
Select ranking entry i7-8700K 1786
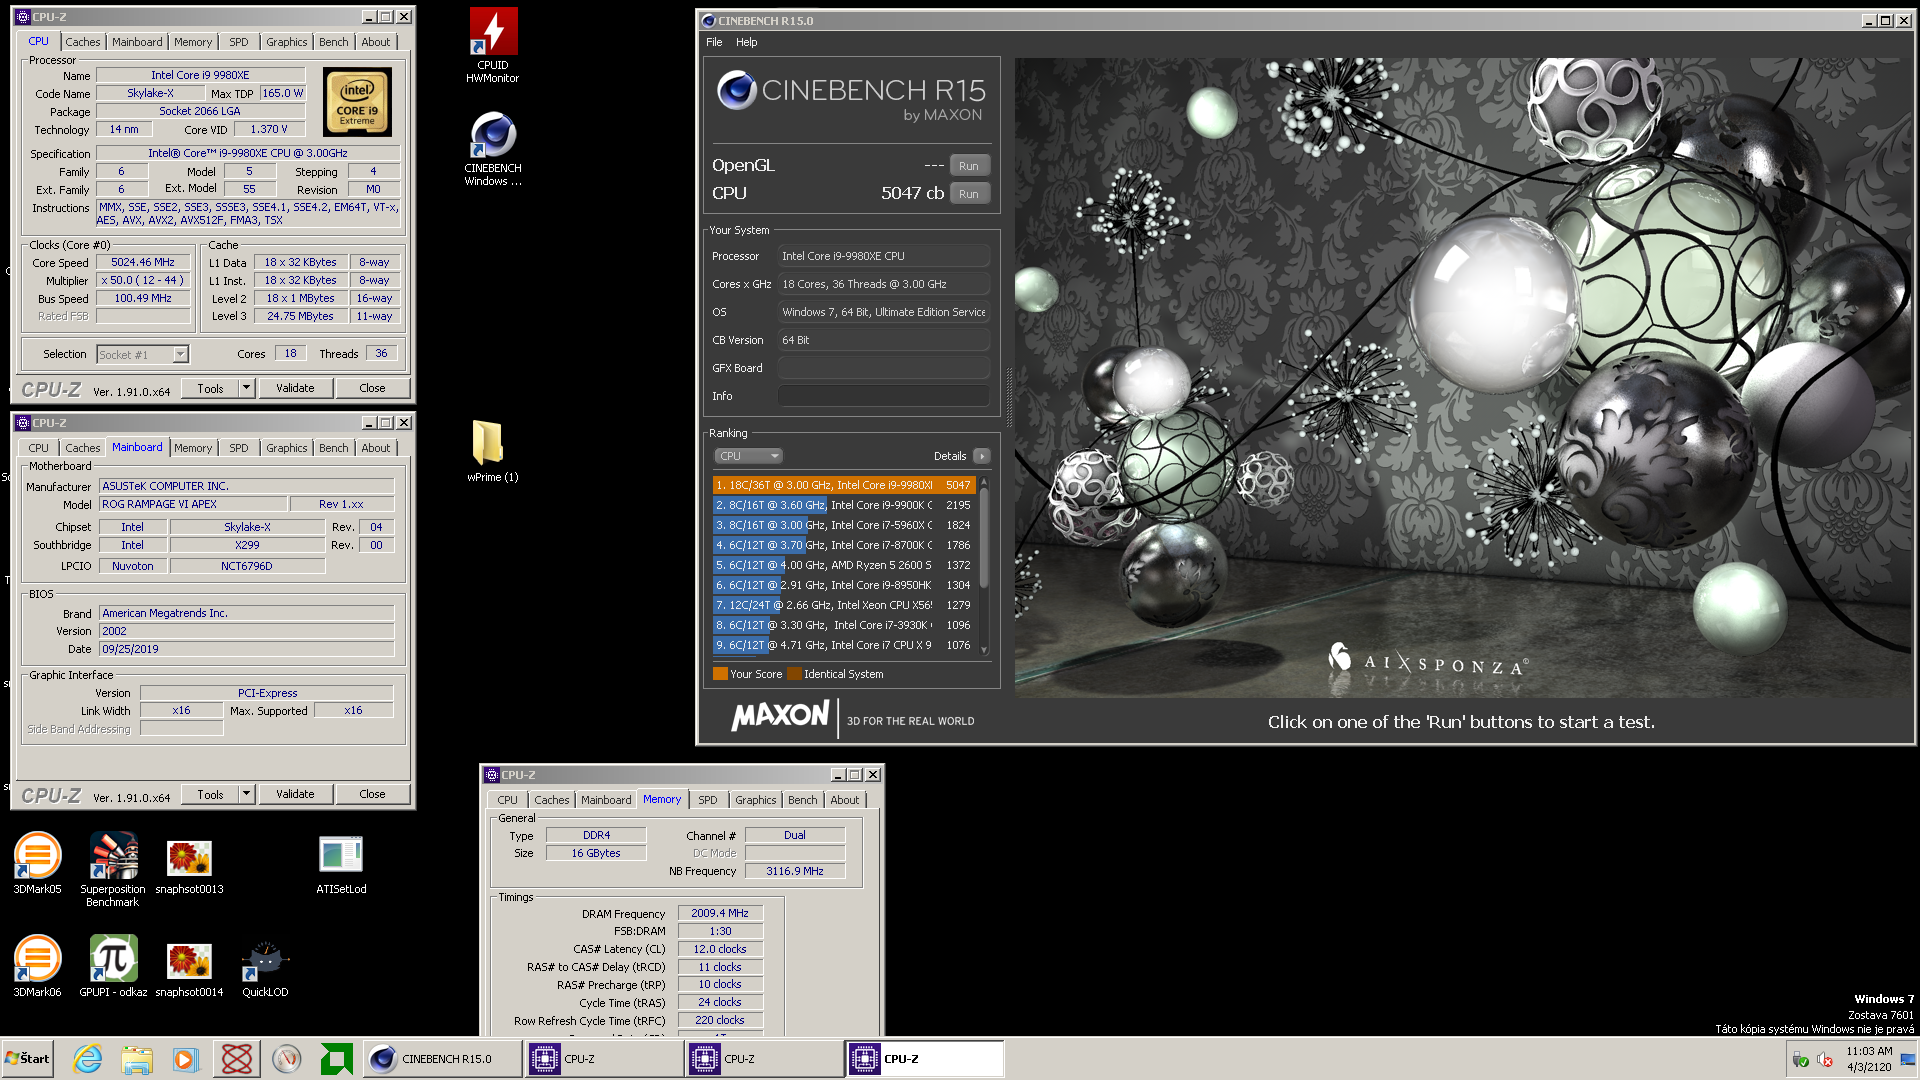(x=844, y=546)
